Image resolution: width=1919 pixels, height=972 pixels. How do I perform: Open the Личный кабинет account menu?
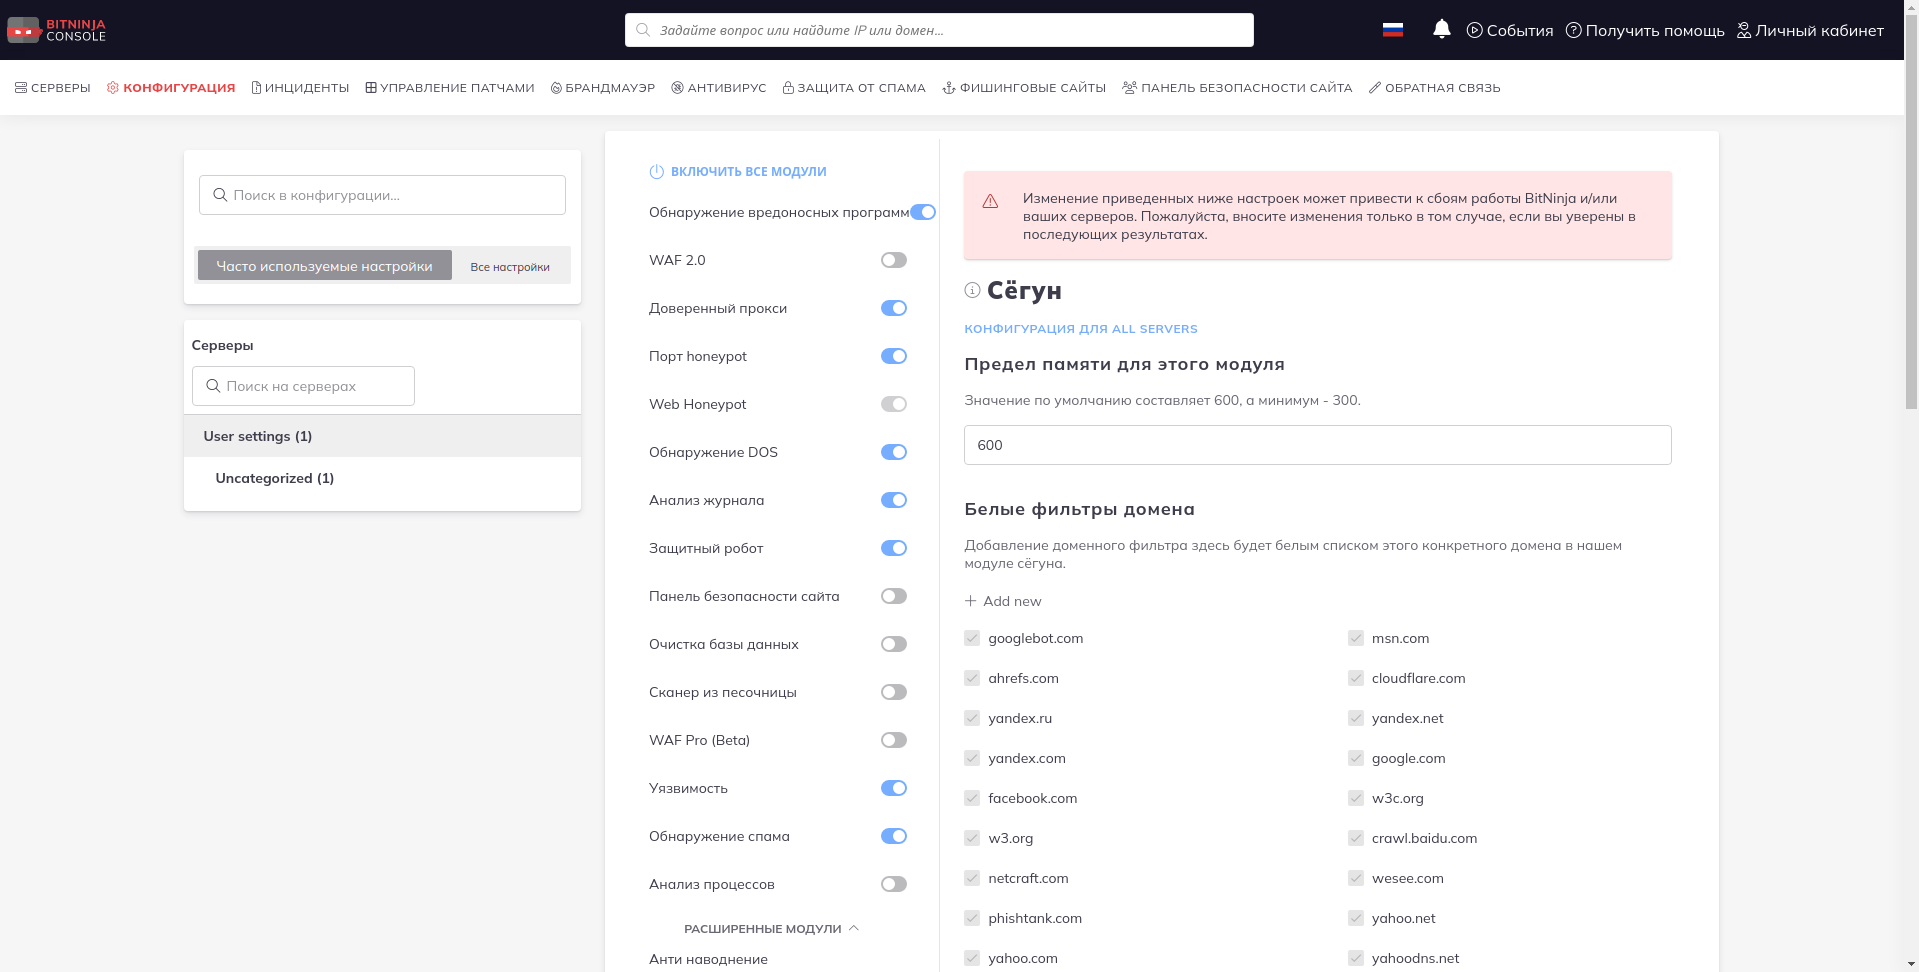tap(1809, 30)
